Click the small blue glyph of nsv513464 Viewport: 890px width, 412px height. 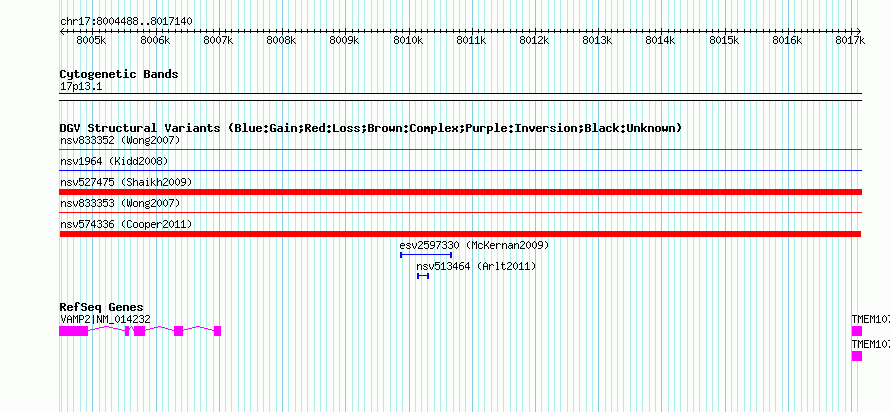(x=422, y=276)
